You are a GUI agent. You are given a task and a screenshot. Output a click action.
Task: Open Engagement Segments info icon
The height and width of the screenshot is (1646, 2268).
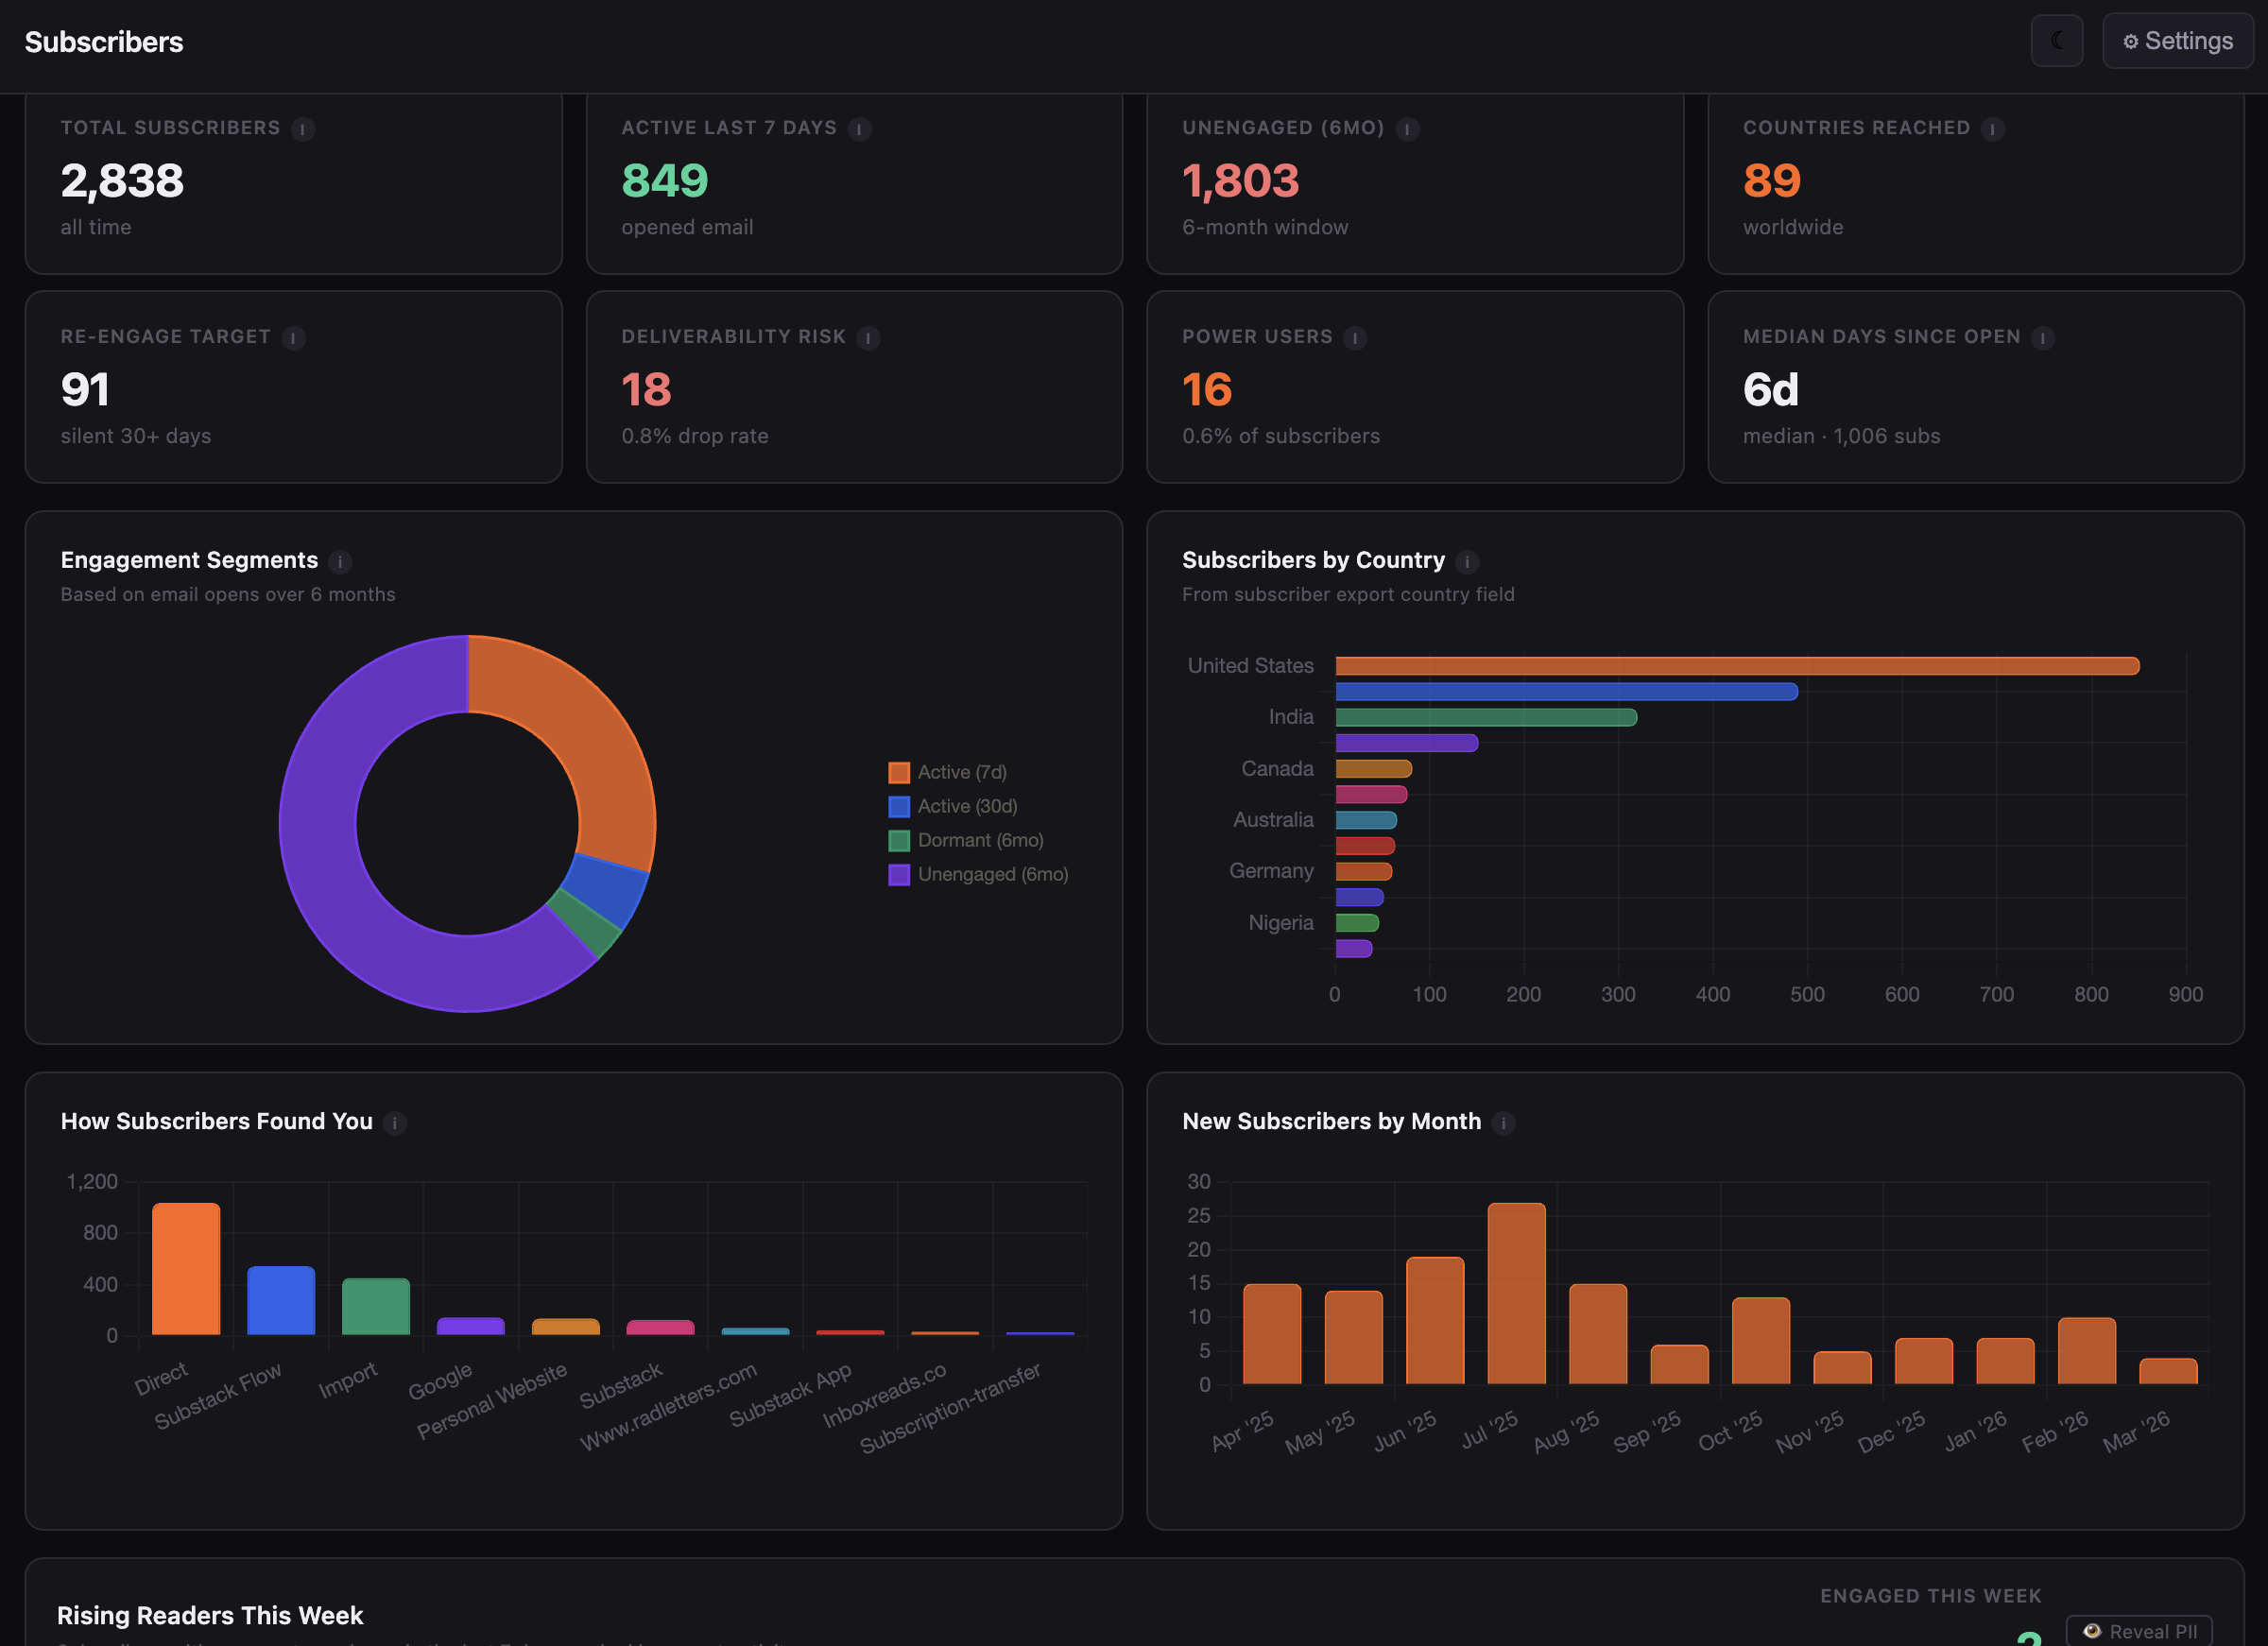pyautogui.click(x=340, y=562)
